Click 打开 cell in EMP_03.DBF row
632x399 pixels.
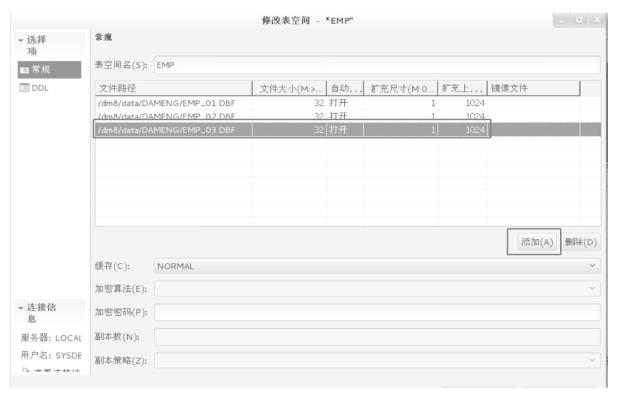(x=338, y=130)
